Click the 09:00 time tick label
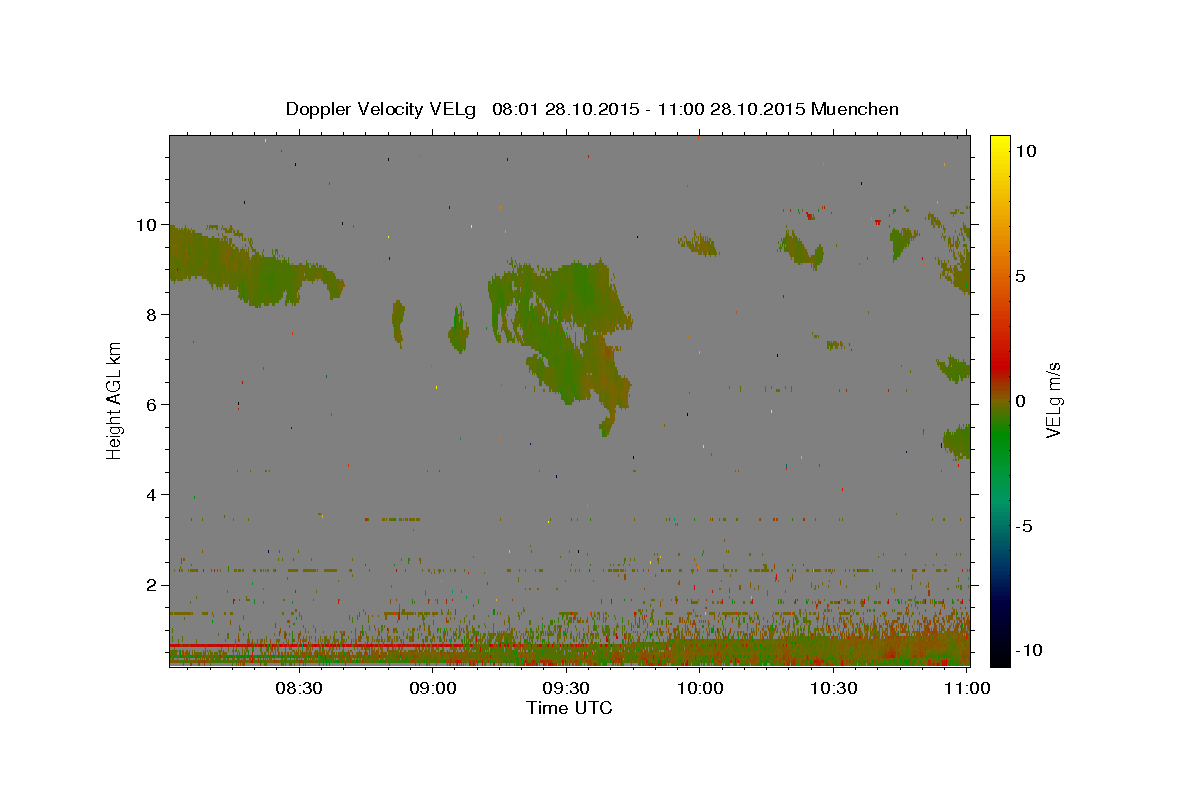Screen dimensions: 1200x800 coord(432,688)
